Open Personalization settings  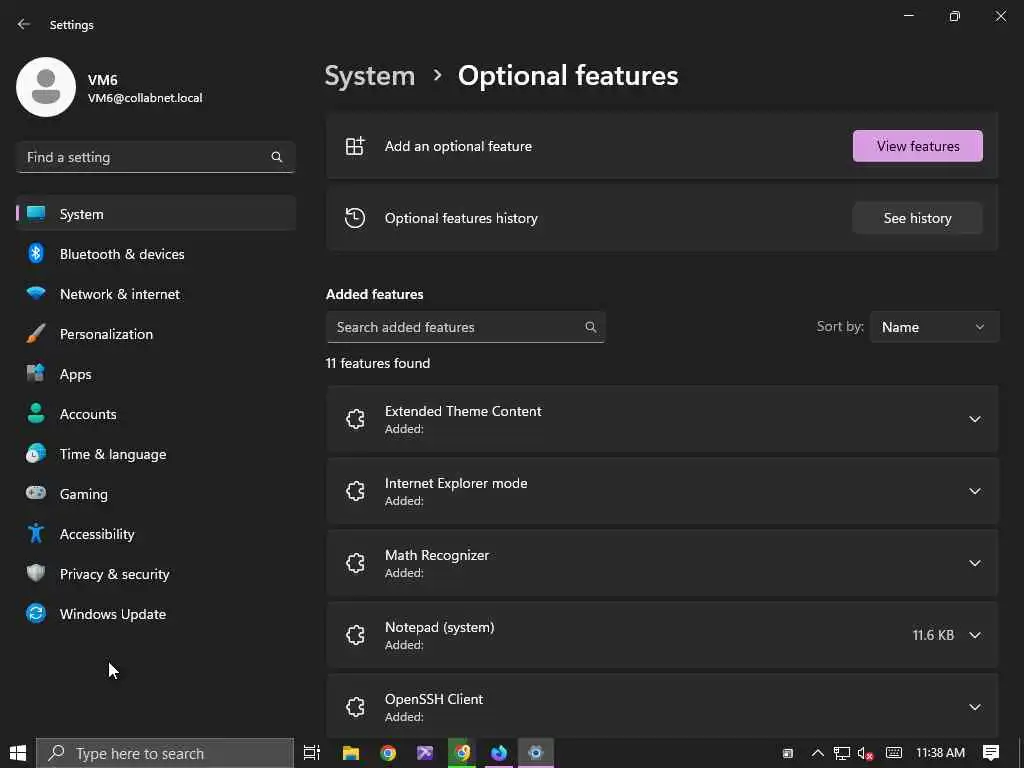(x=156, y=334)
